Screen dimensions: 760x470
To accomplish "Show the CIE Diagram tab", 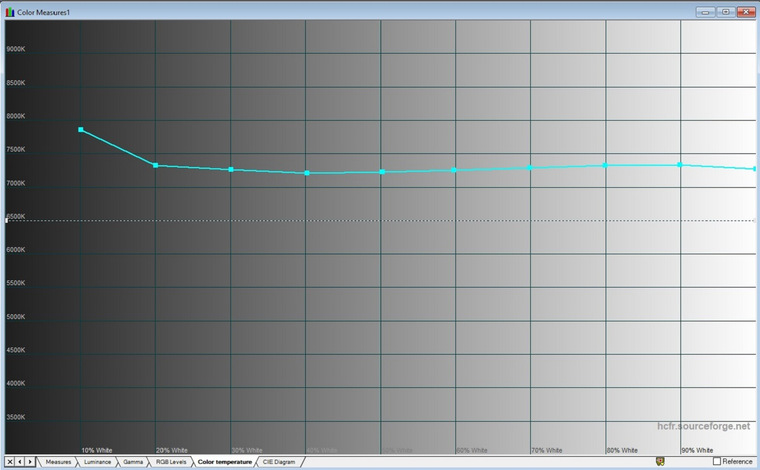I will pos(279,462).
